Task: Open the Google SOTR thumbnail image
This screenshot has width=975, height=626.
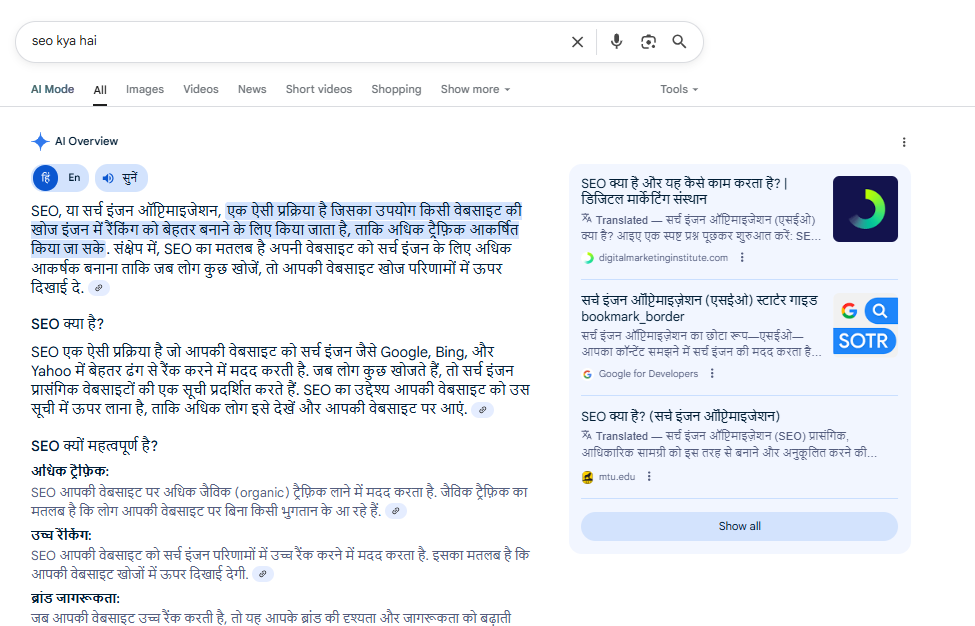Action: point(865,325)
